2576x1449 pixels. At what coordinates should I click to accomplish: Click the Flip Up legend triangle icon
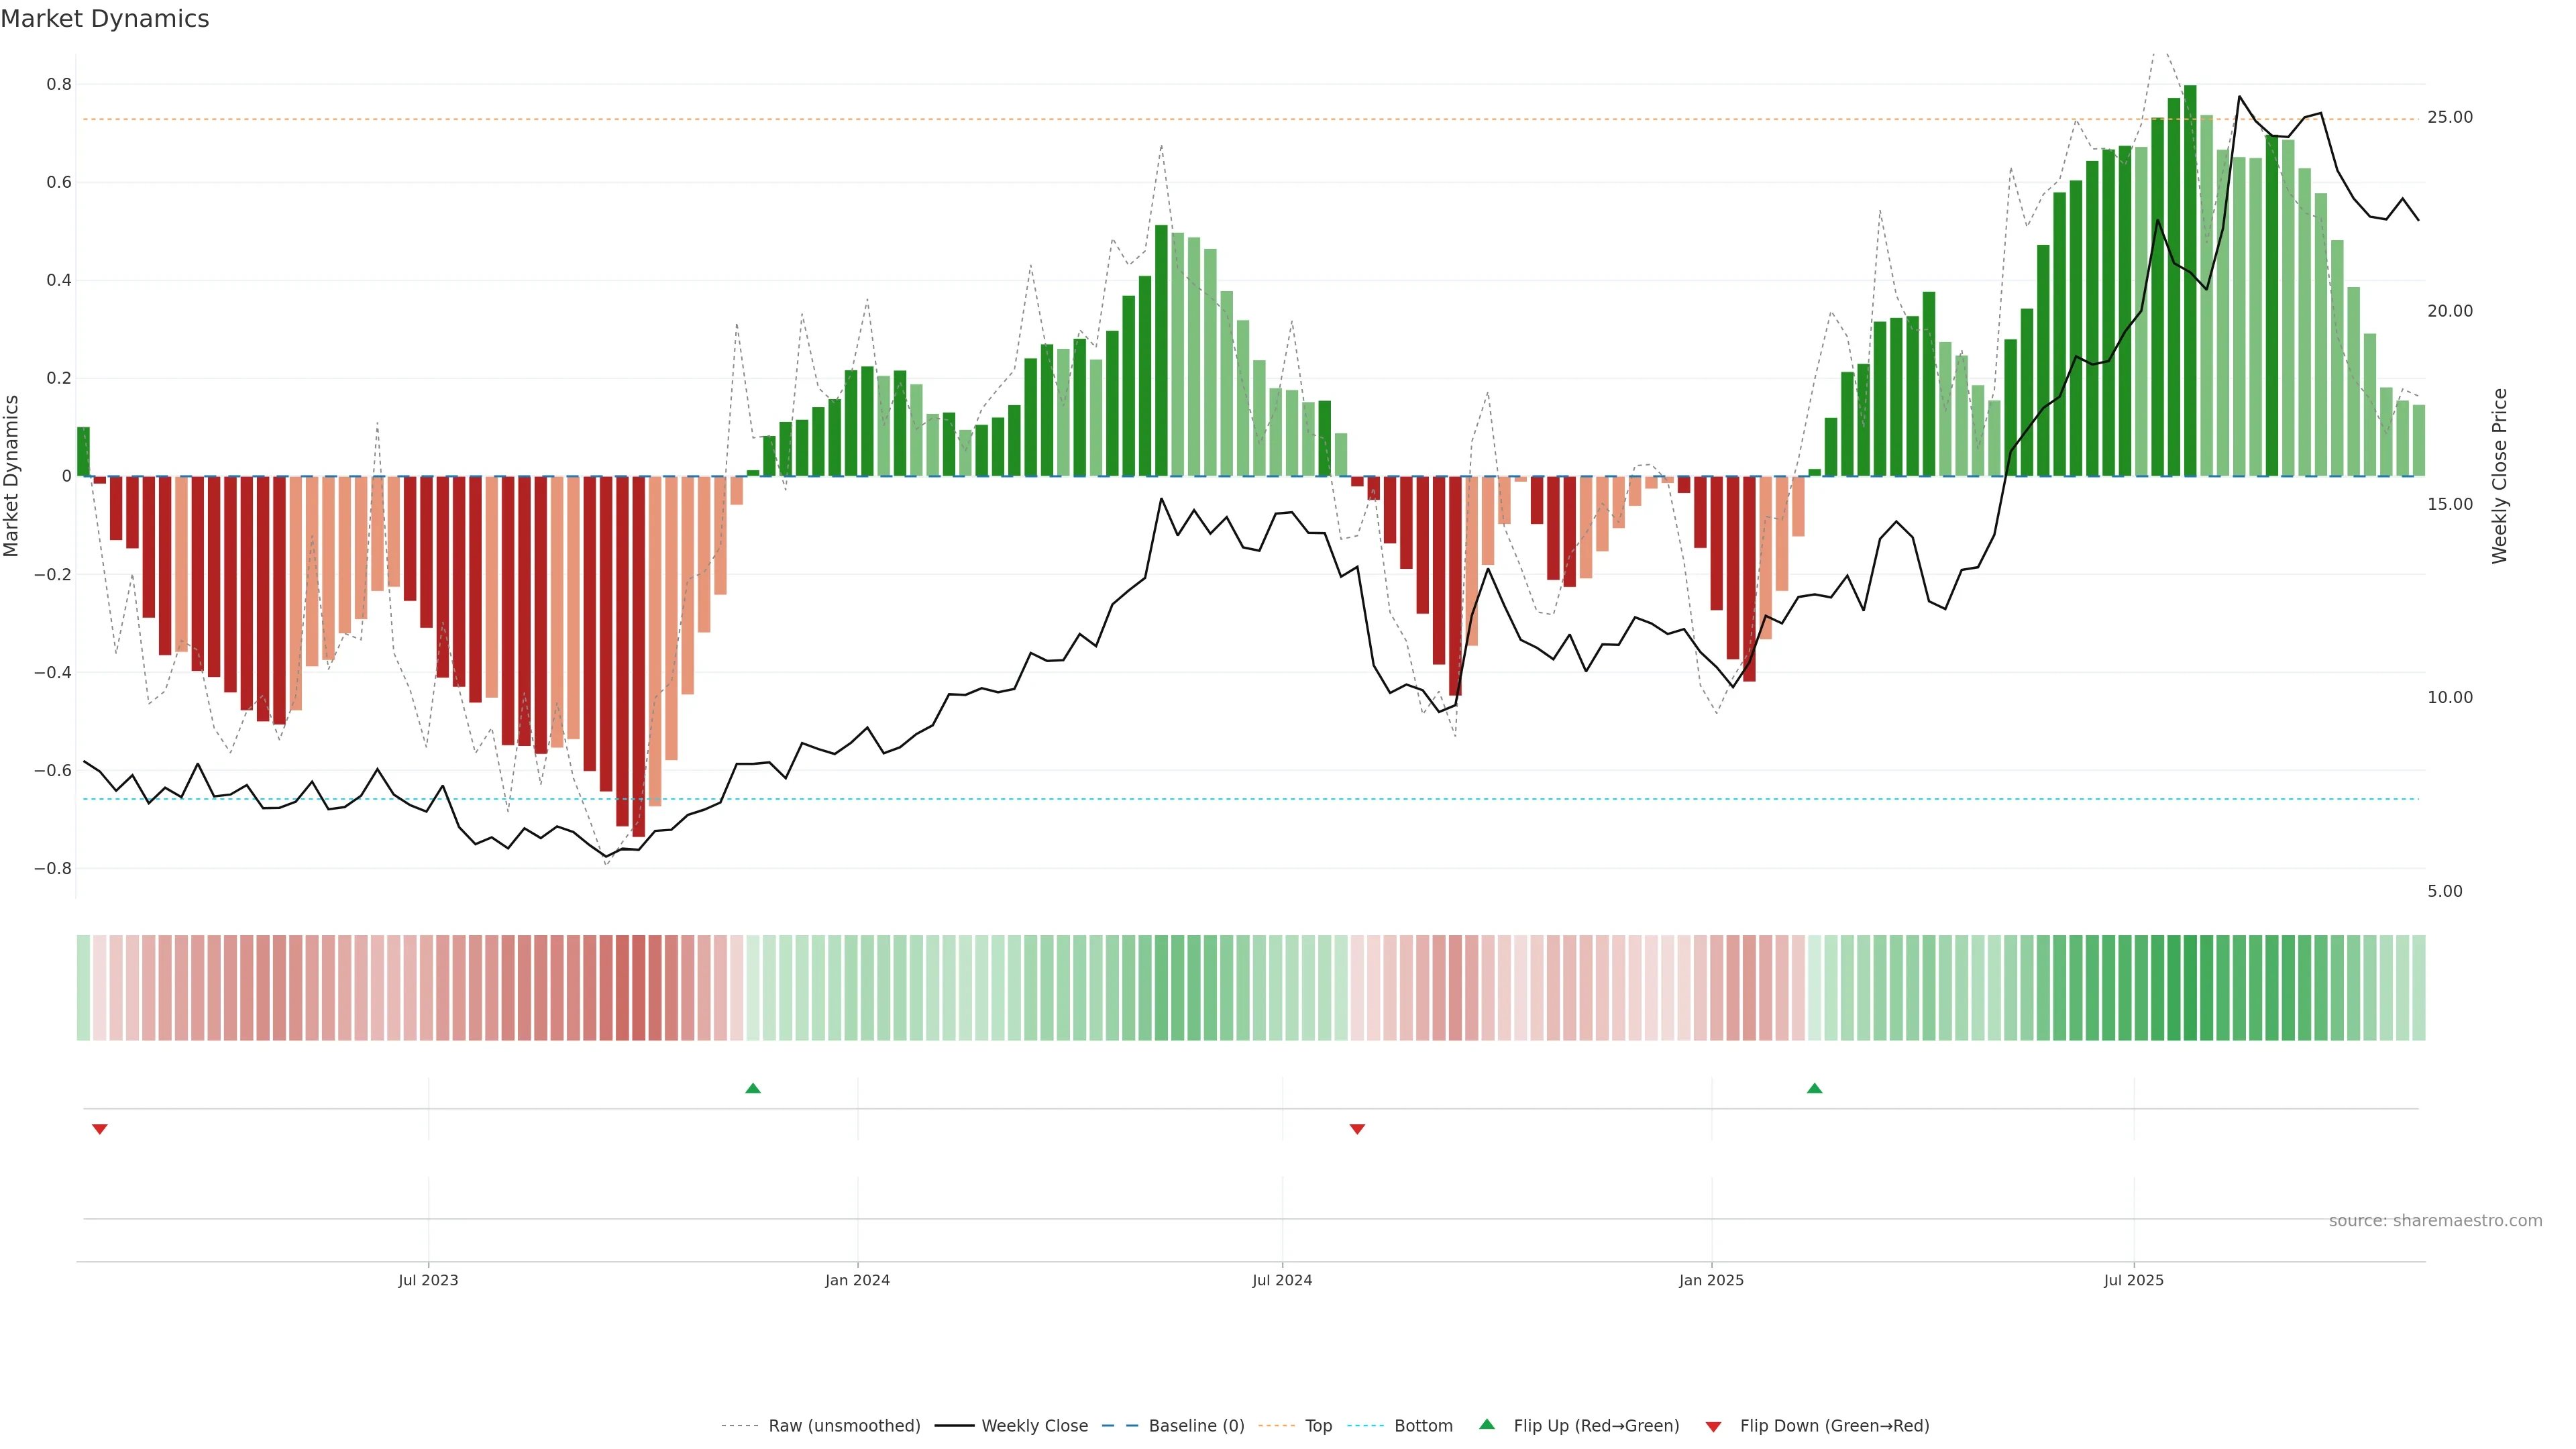[1487, 1424]
